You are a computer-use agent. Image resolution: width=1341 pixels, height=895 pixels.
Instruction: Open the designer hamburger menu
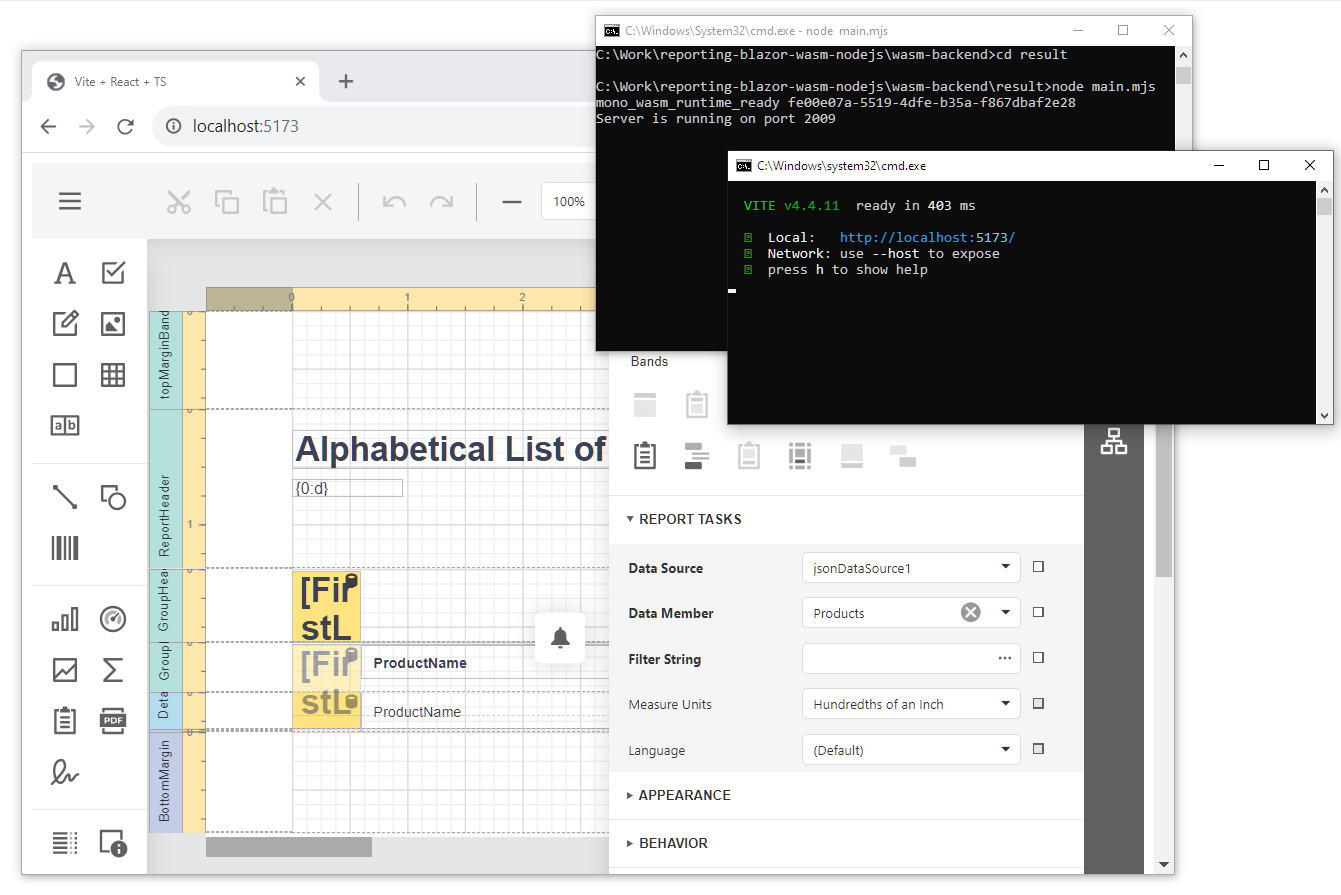[x=70, y=202]
